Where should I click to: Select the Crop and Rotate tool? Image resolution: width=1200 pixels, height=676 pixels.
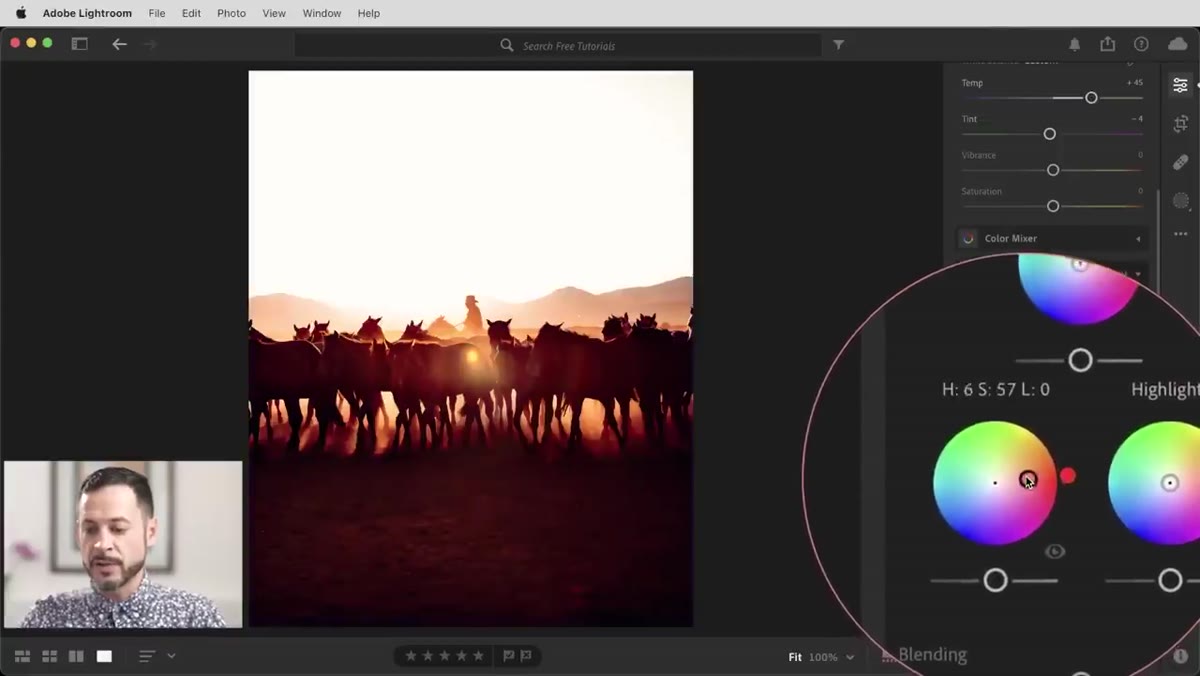pyautogui.click(x=1180, y=124)
